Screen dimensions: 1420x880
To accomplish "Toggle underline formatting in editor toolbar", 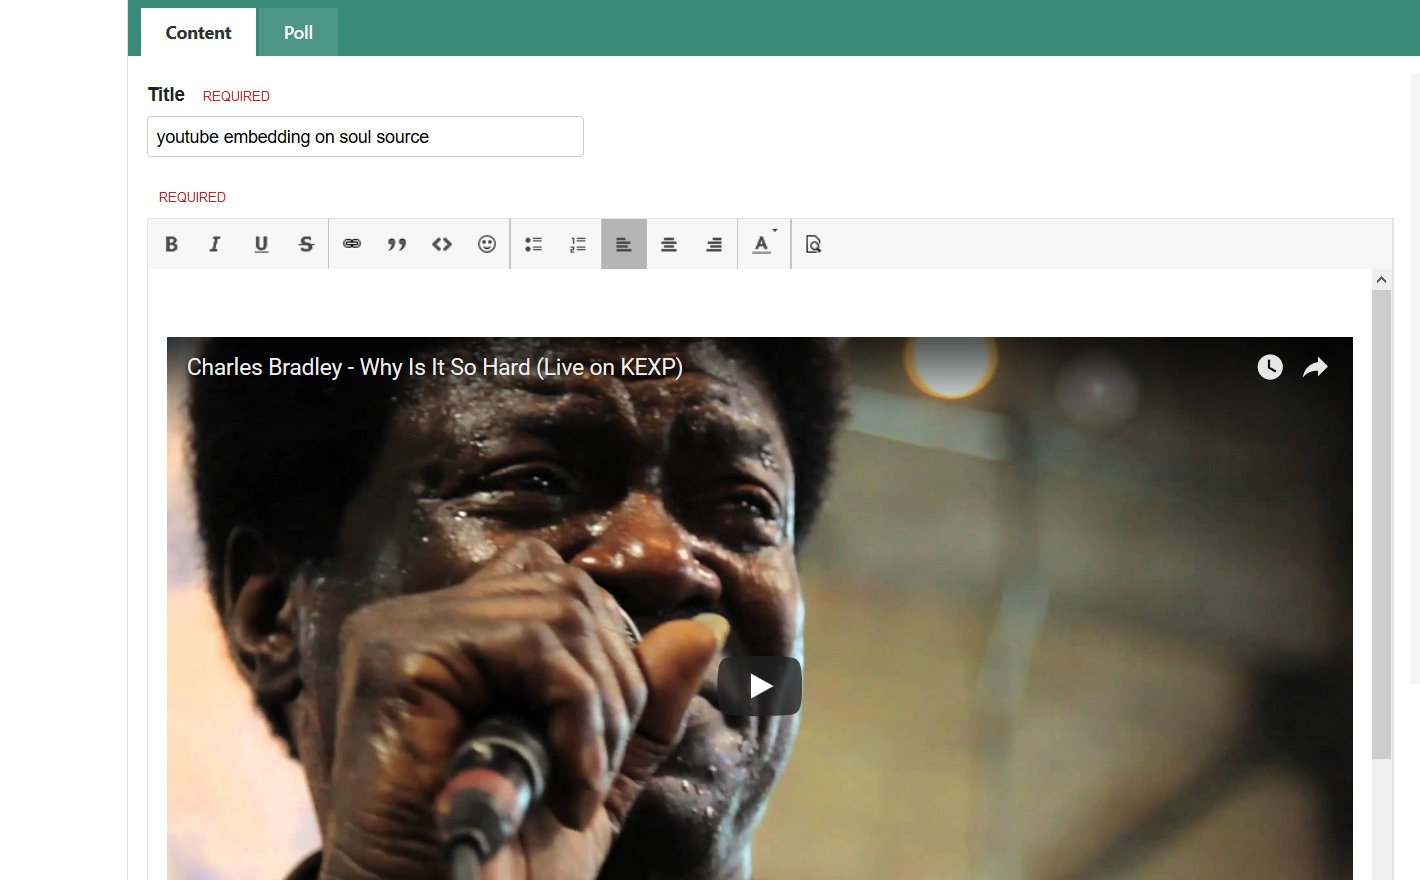I will pos(261,244).
